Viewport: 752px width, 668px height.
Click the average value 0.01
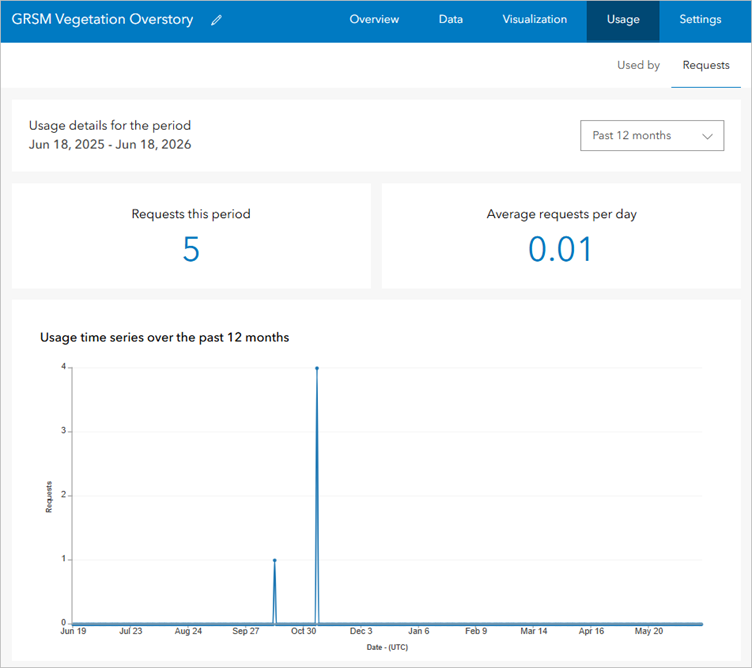pyautogui.click(x=560, y=249)
